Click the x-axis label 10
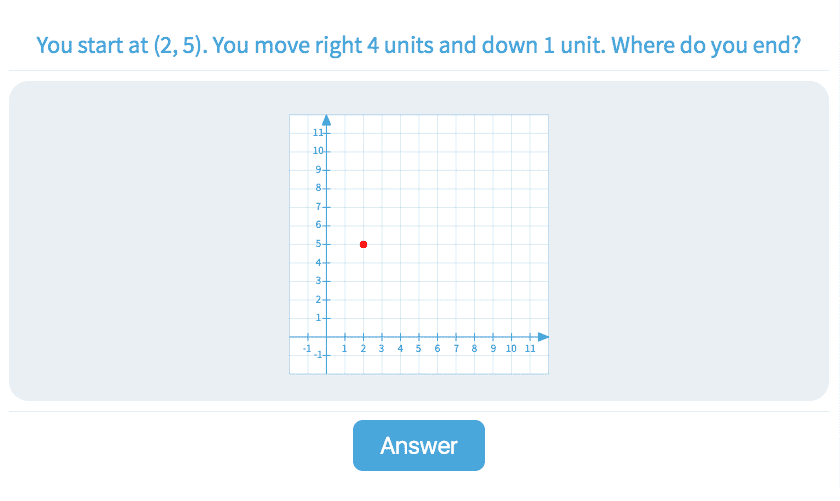Screen dimensions: 840x501 tap(511, 348)
